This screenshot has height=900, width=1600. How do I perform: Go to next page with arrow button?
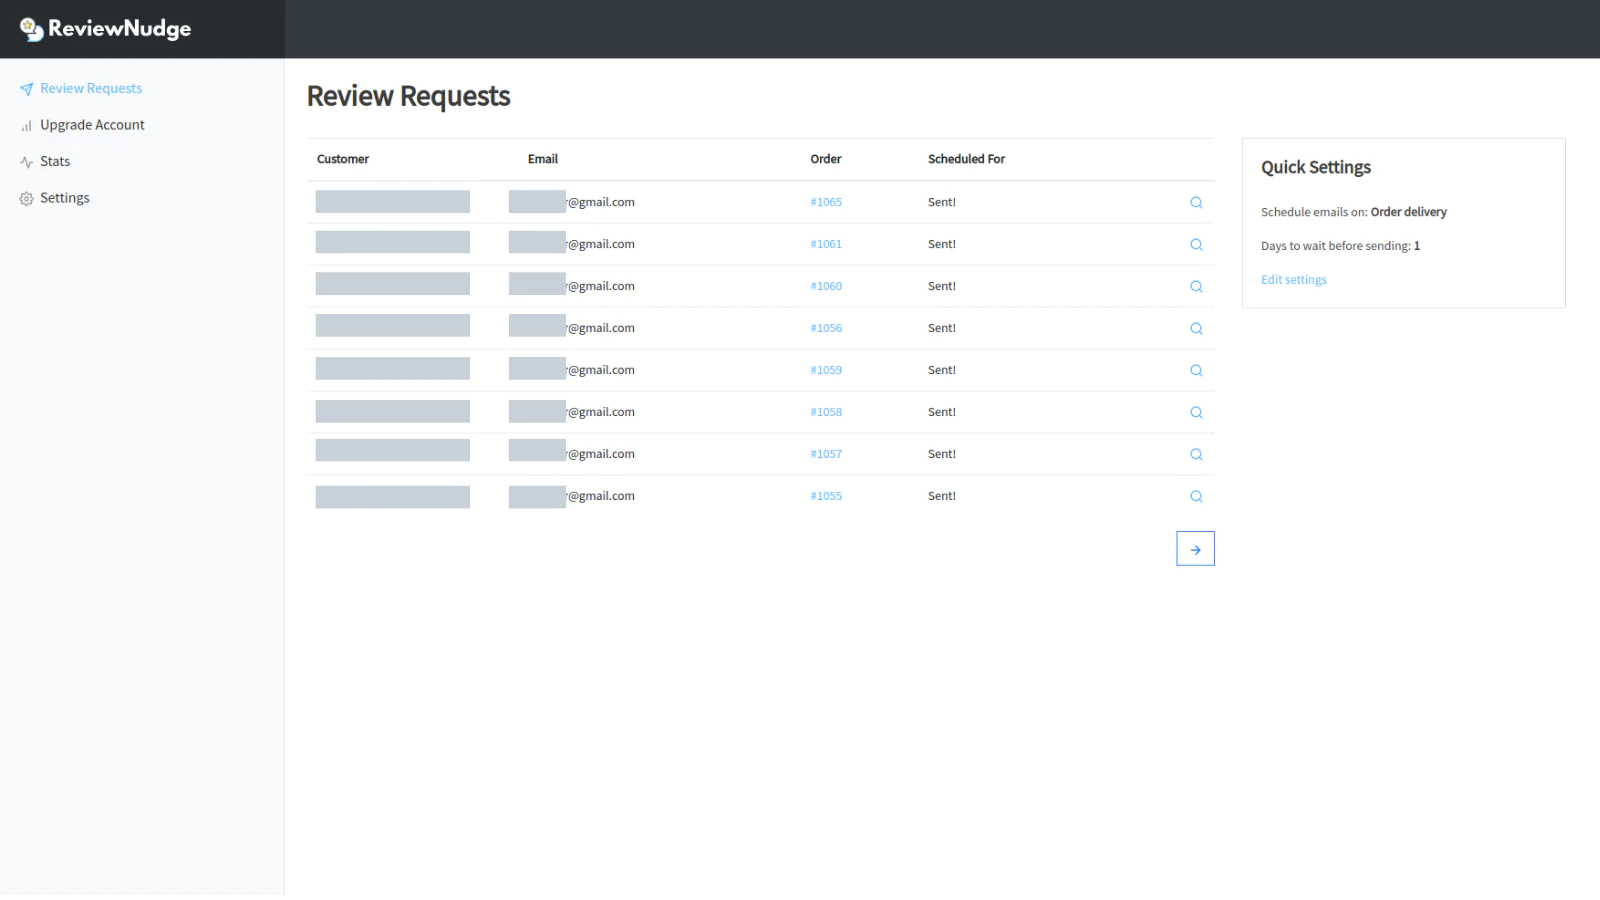tap(1195, 549)
